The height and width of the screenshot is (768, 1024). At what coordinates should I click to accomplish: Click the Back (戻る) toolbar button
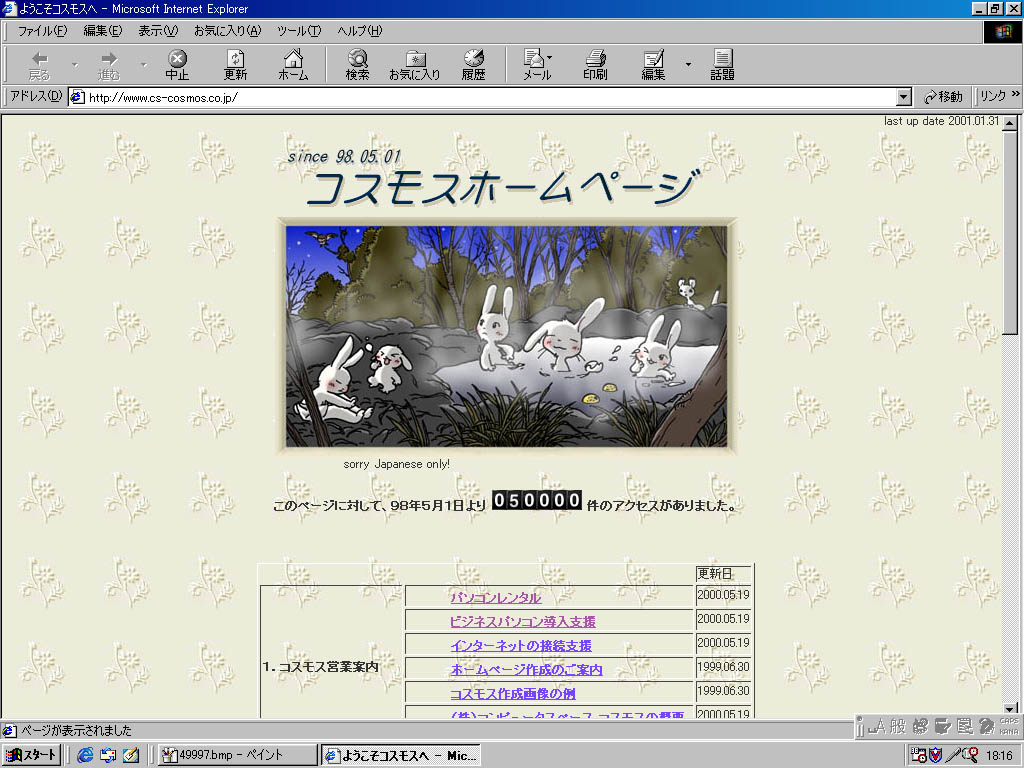click(39, 65)
